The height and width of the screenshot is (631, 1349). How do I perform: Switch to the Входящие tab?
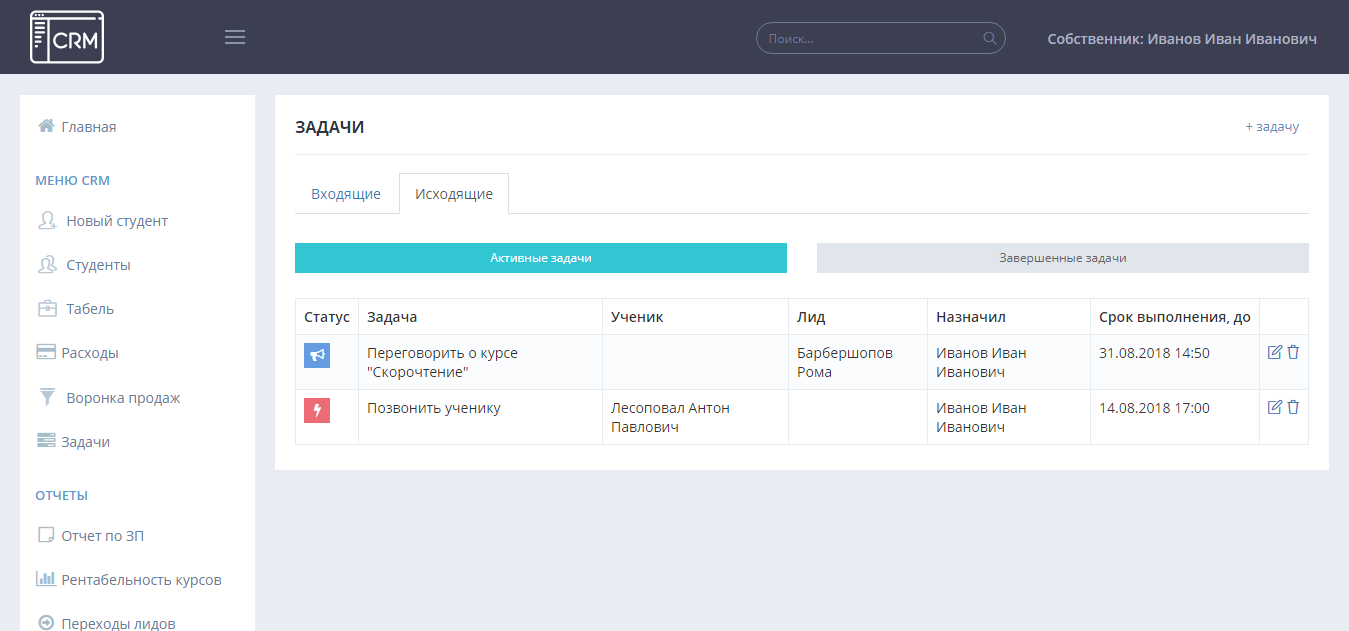pyautogui.click(x=346, y=194)
